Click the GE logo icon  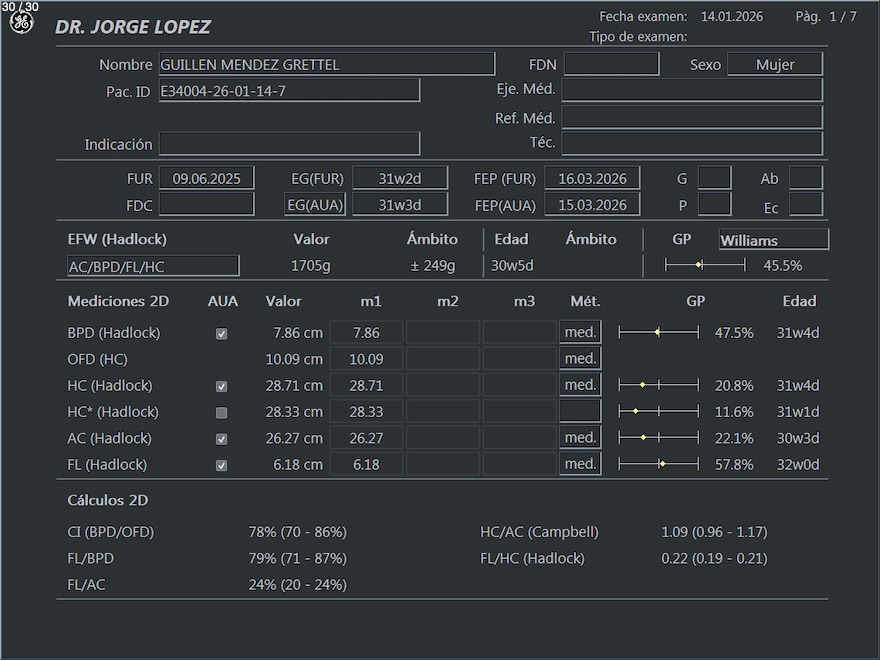point(21,23)
